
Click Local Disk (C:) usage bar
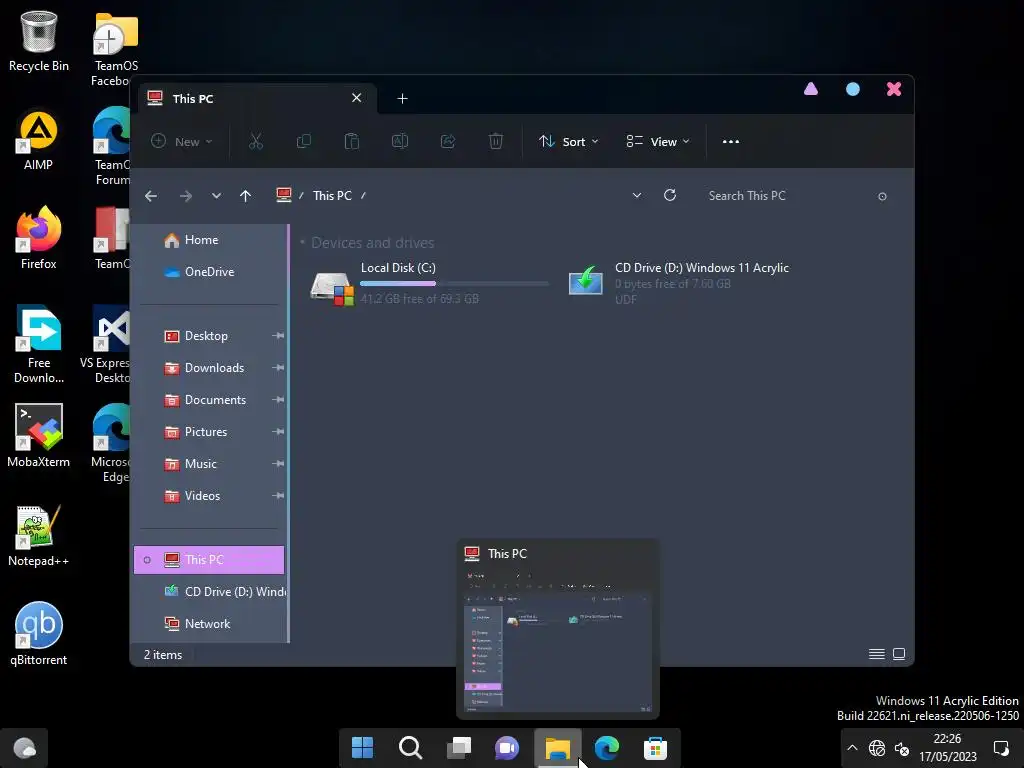455,283
